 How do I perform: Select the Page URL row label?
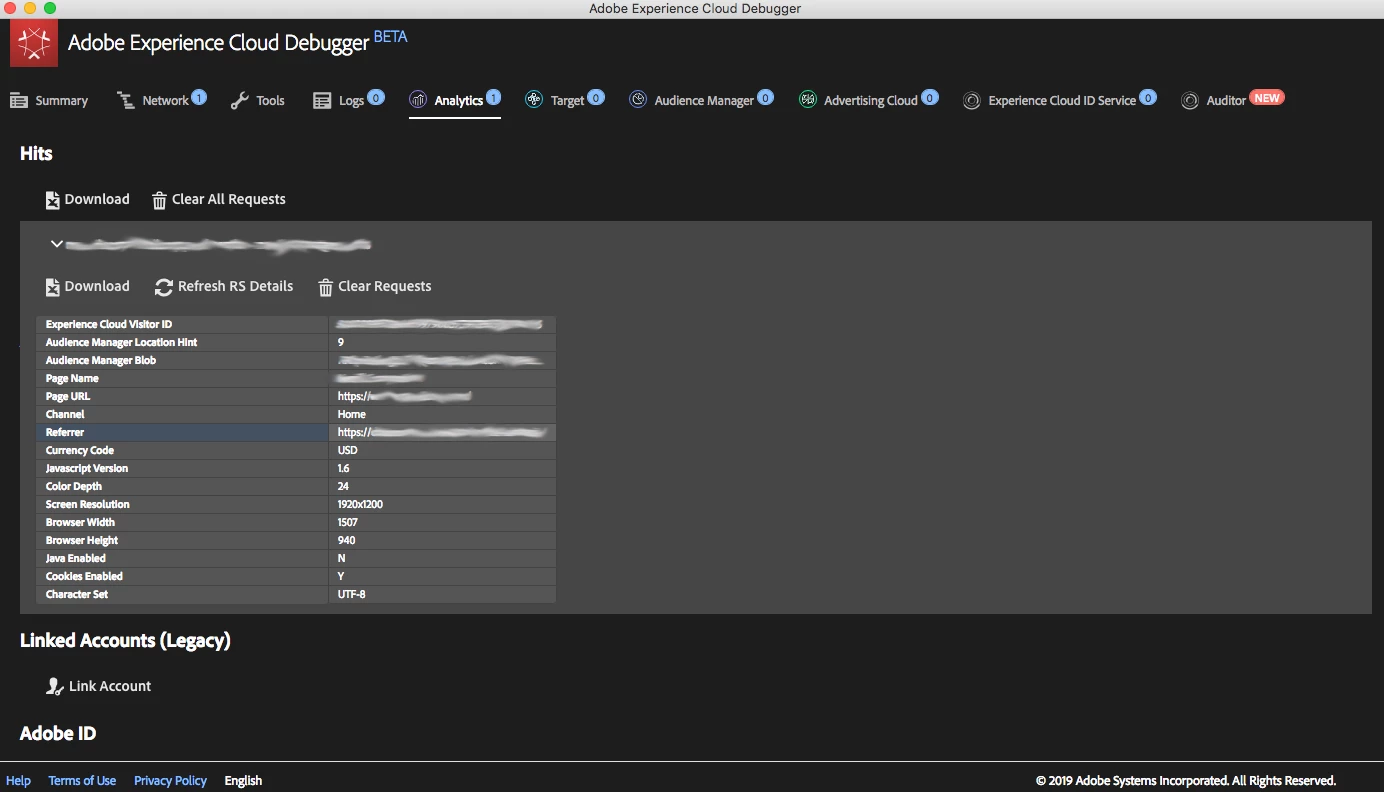tap(68, 397)
